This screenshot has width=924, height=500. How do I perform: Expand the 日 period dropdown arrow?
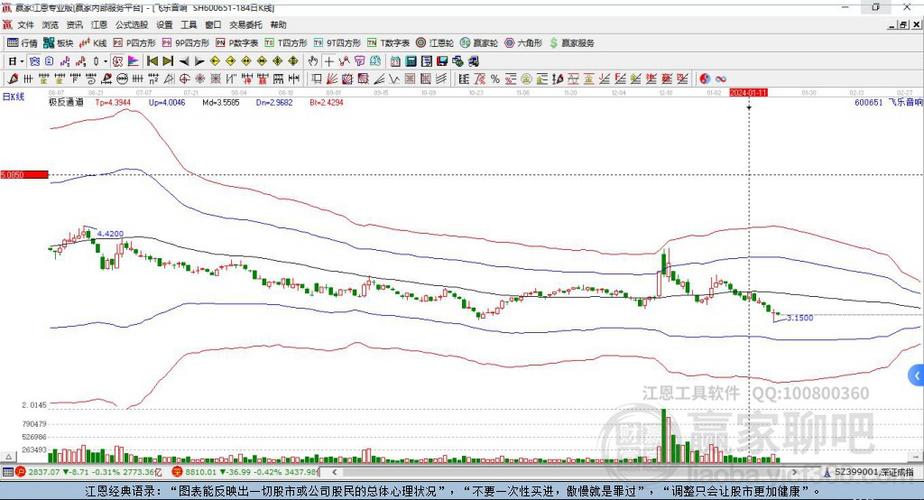[22, 61]
